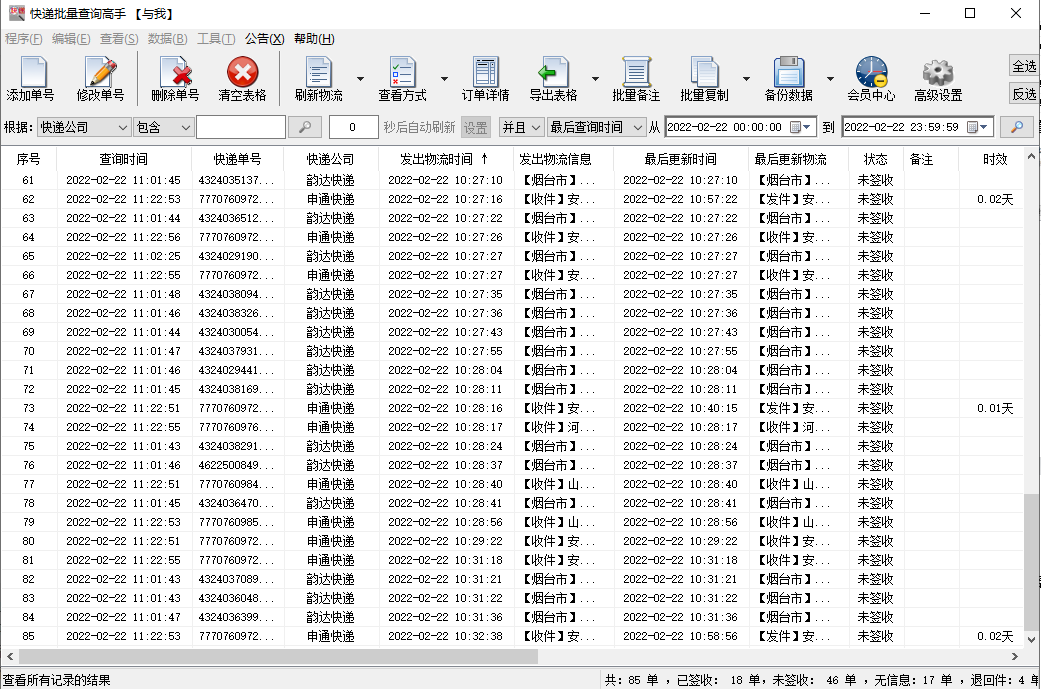The image size is (1041, 689).
Task: Click the 全选 button
Action: click(x=1024, y=66)
